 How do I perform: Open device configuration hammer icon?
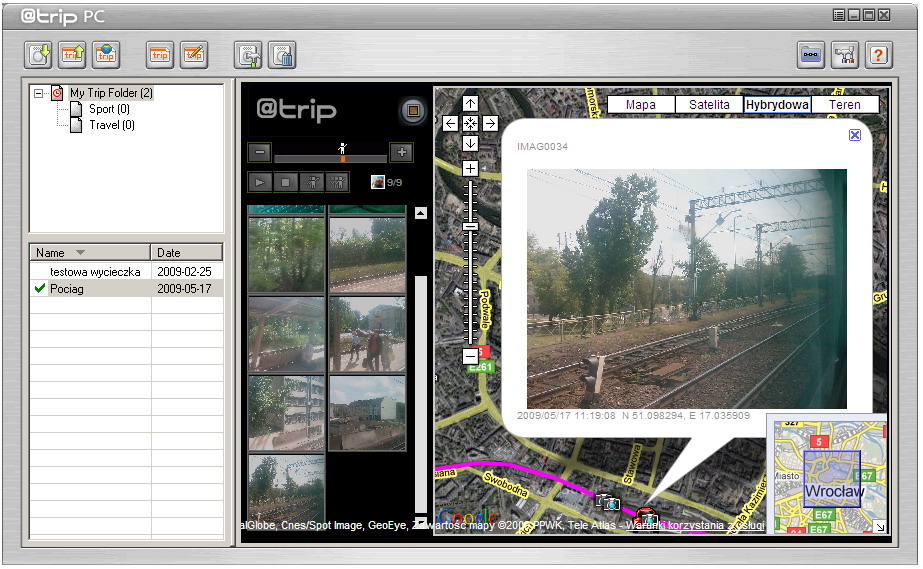(248, 55)
